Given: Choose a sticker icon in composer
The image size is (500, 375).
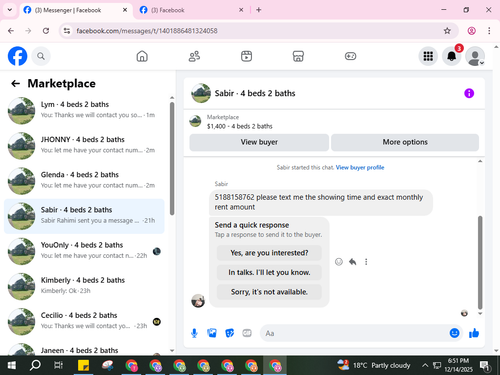Looking at the screenshot, I should click(229, 333).
